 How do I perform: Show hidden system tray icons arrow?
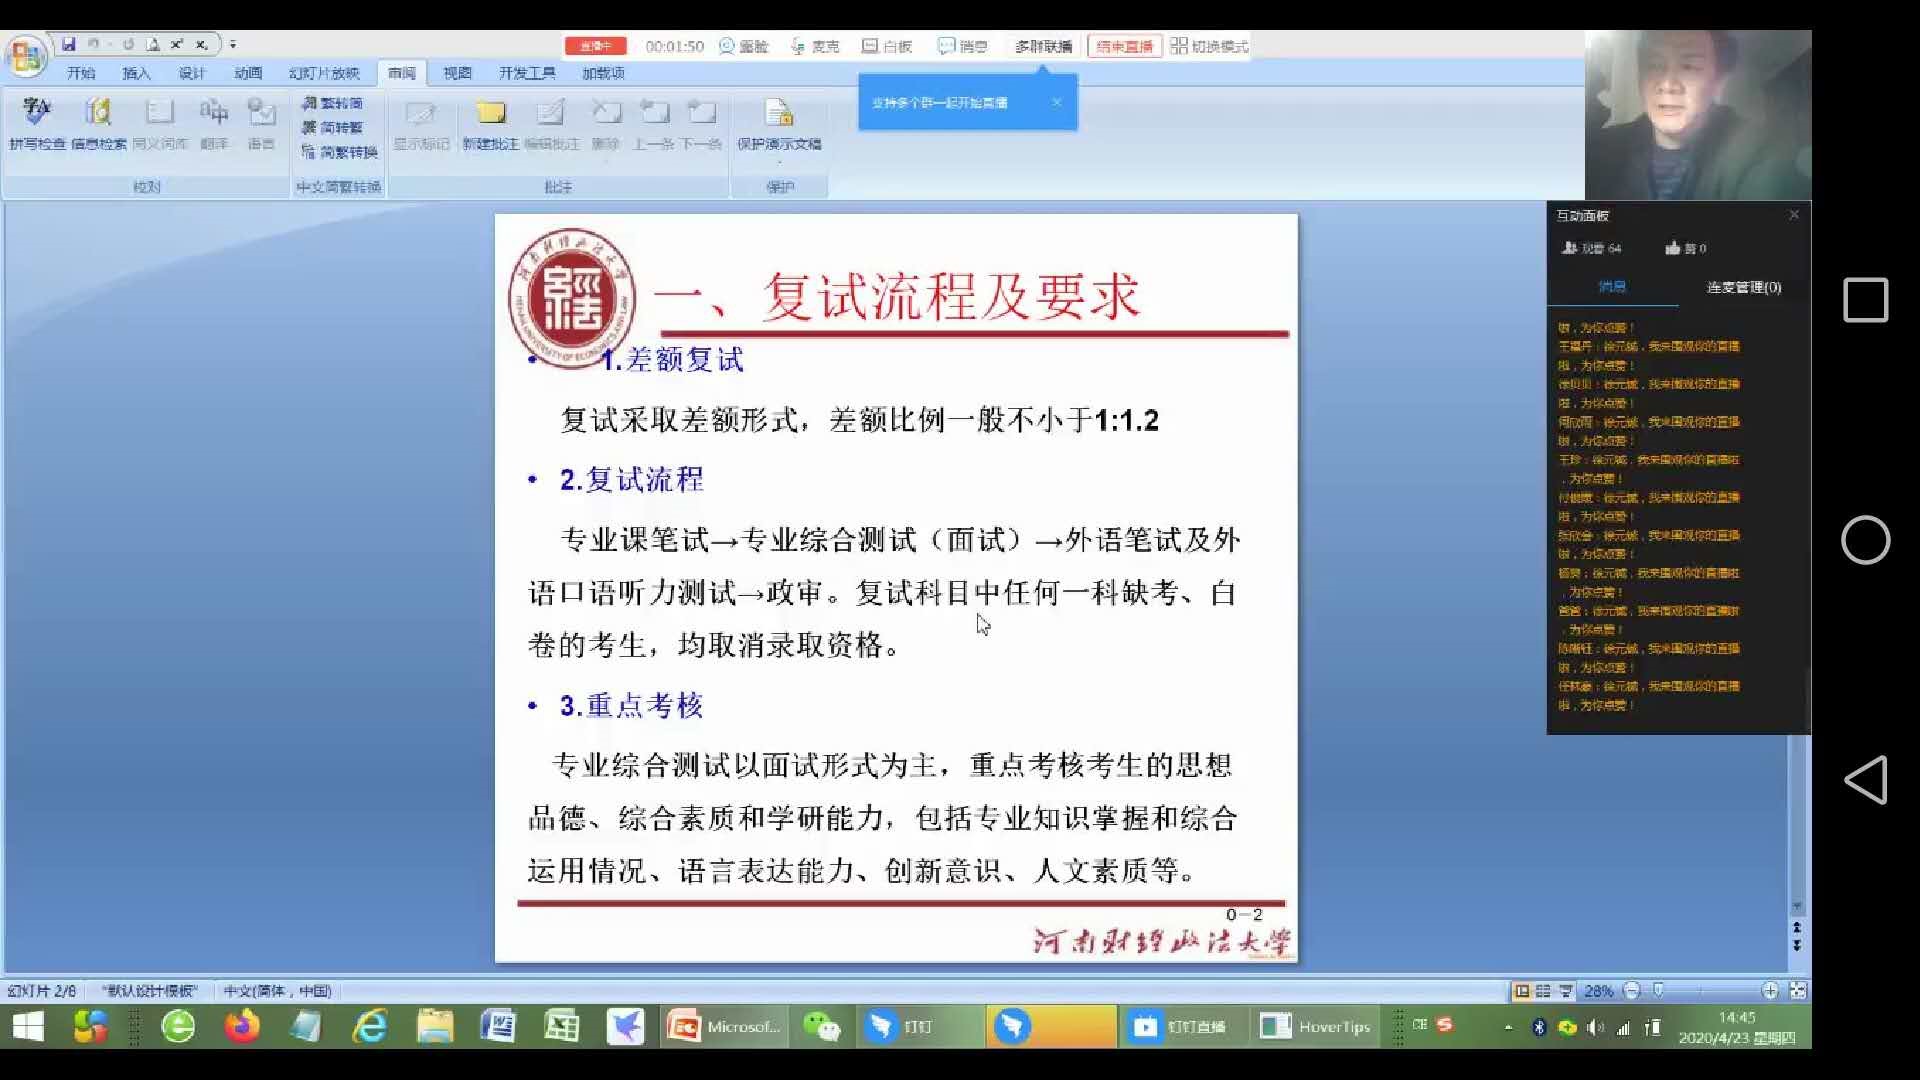tap(1508, 1027)
